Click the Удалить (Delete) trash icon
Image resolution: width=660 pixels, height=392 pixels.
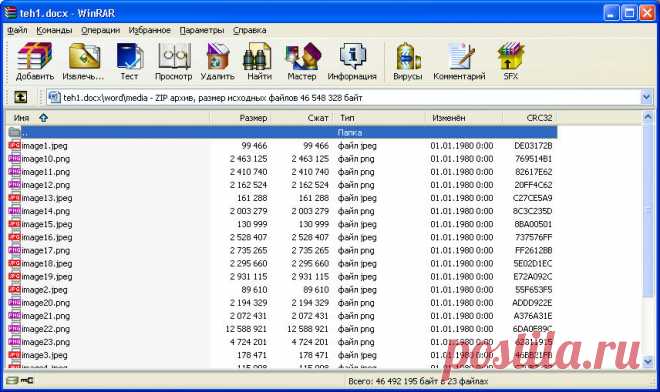coord(218,61)
